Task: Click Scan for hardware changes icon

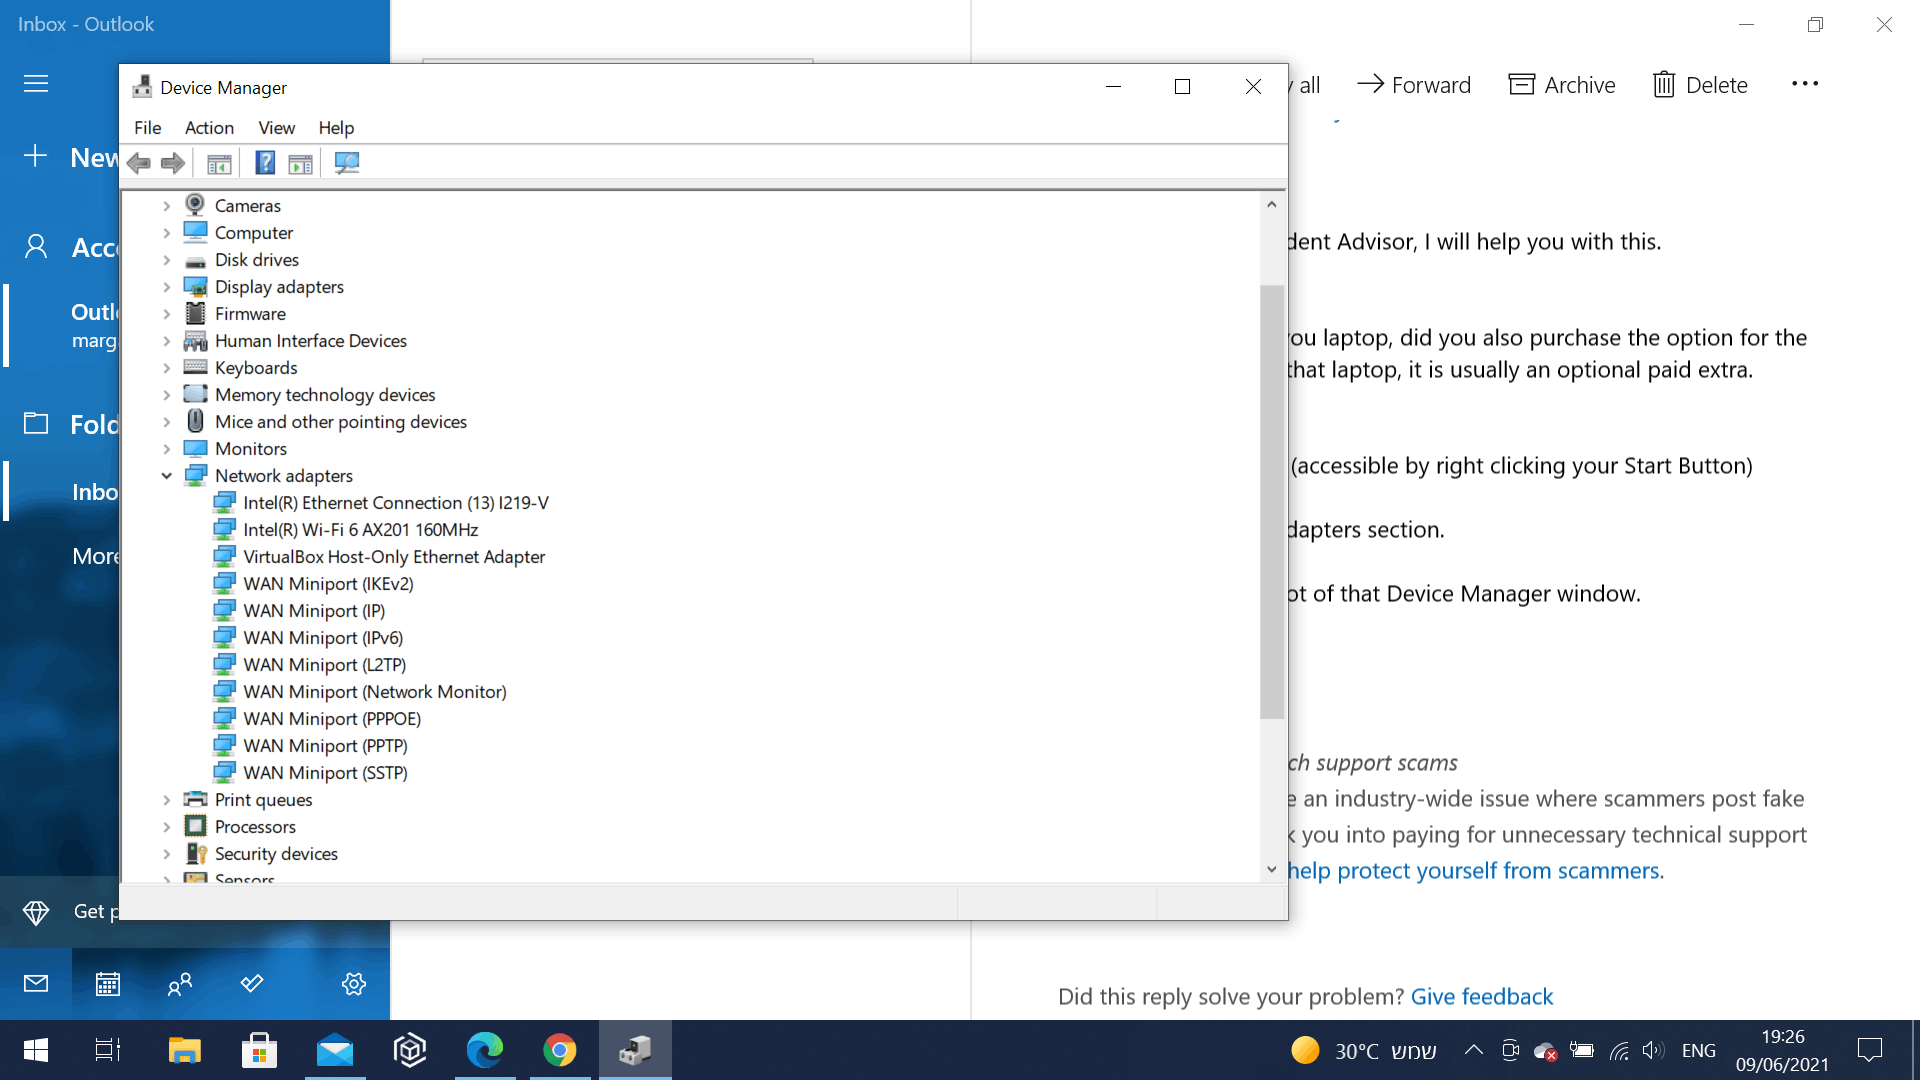Action: click(x=347, y=163)
